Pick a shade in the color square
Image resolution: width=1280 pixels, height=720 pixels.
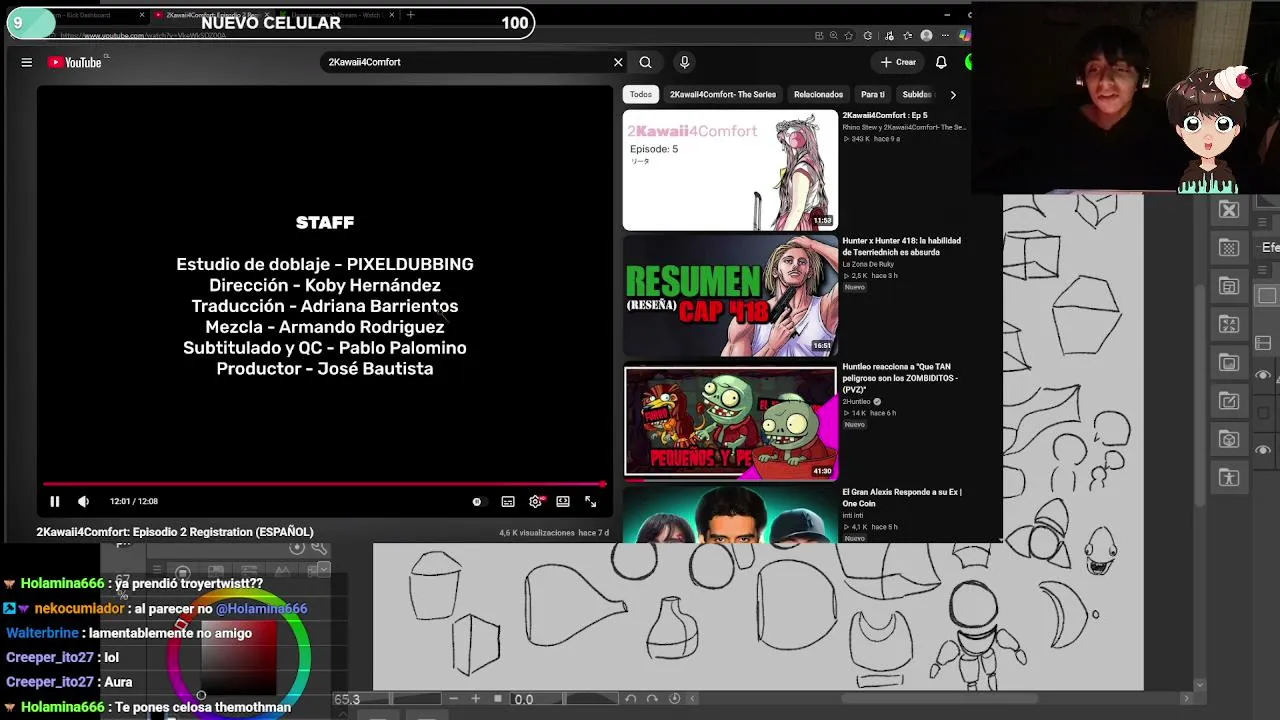[x=239, y=660]
